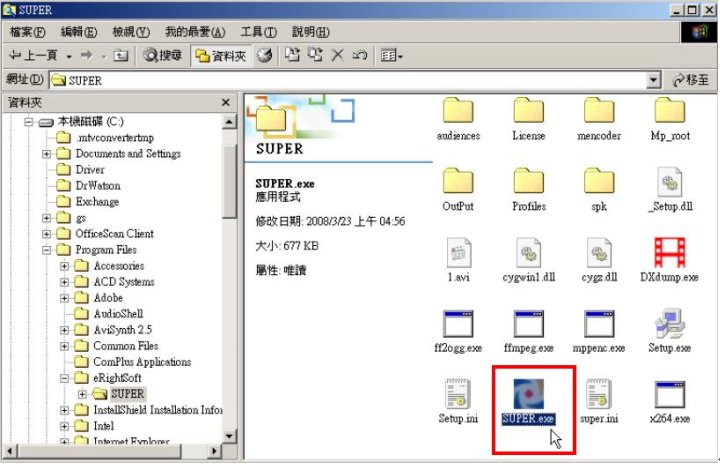This screenshot has width=720, height=464.
Task: Click the Forward arrow toolbar button
Action: point(86,56)
